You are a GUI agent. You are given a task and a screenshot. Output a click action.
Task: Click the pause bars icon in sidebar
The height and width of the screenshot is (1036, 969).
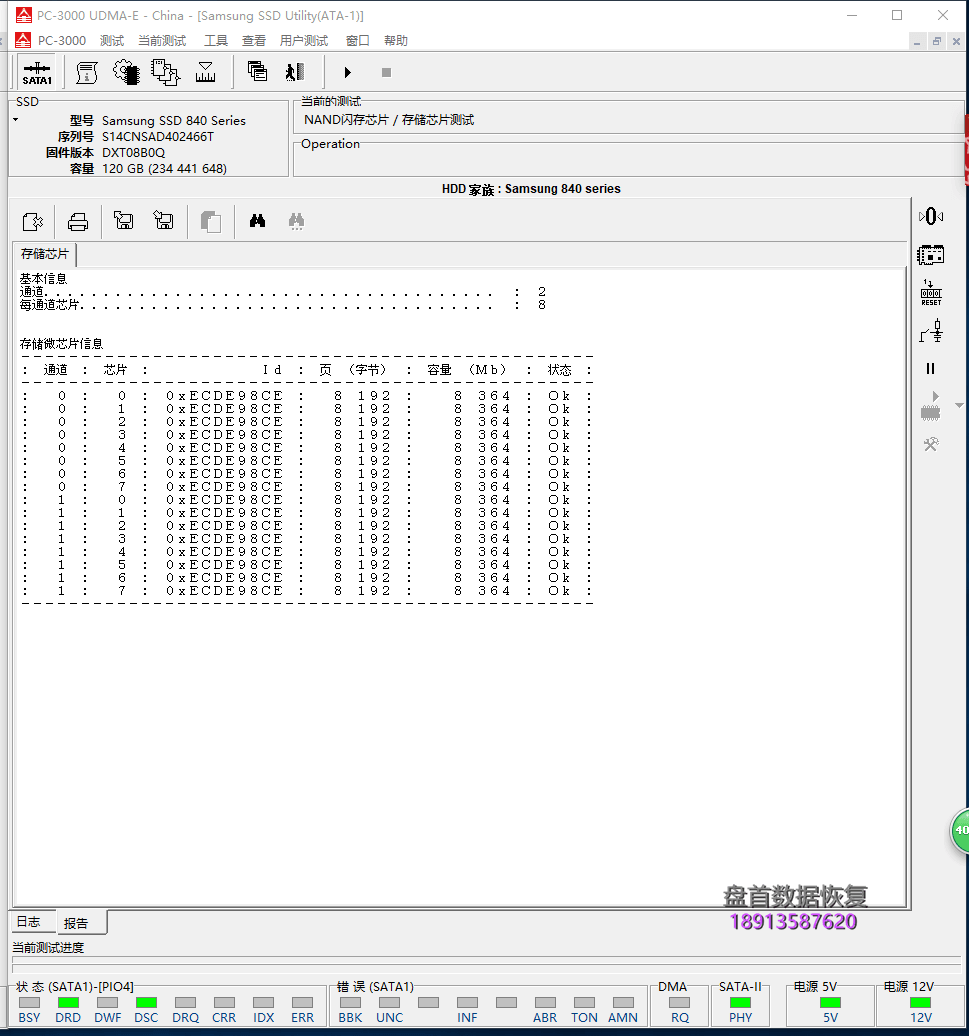[x=931, y=369]
